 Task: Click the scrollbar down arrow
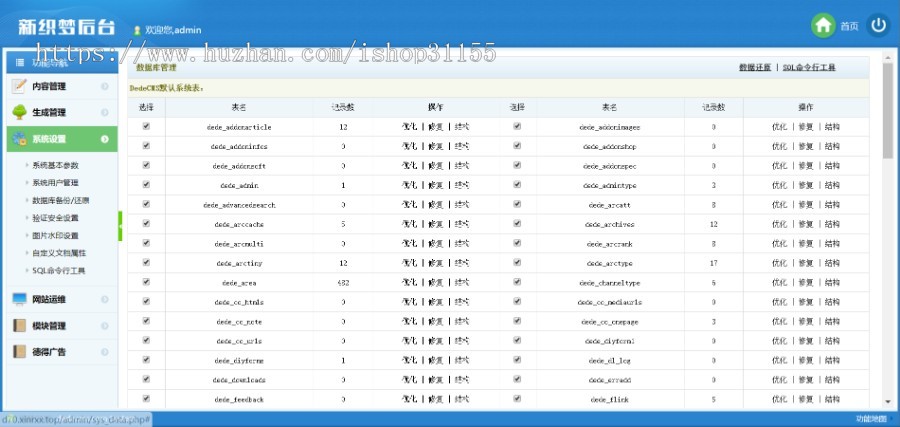click(888, 402)
